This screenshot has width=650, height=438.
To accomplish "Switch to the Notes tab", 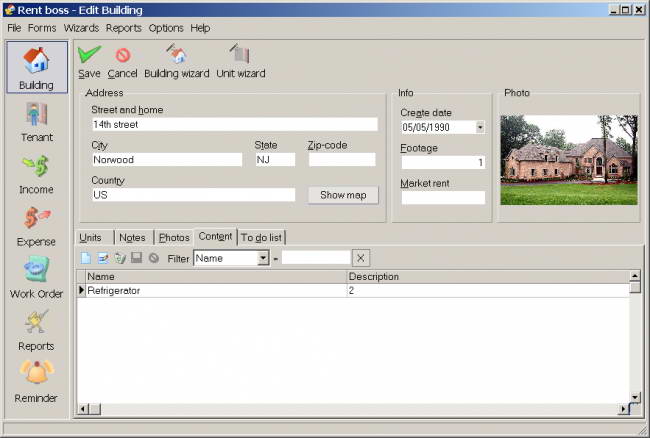I will (x=133, y=237).
